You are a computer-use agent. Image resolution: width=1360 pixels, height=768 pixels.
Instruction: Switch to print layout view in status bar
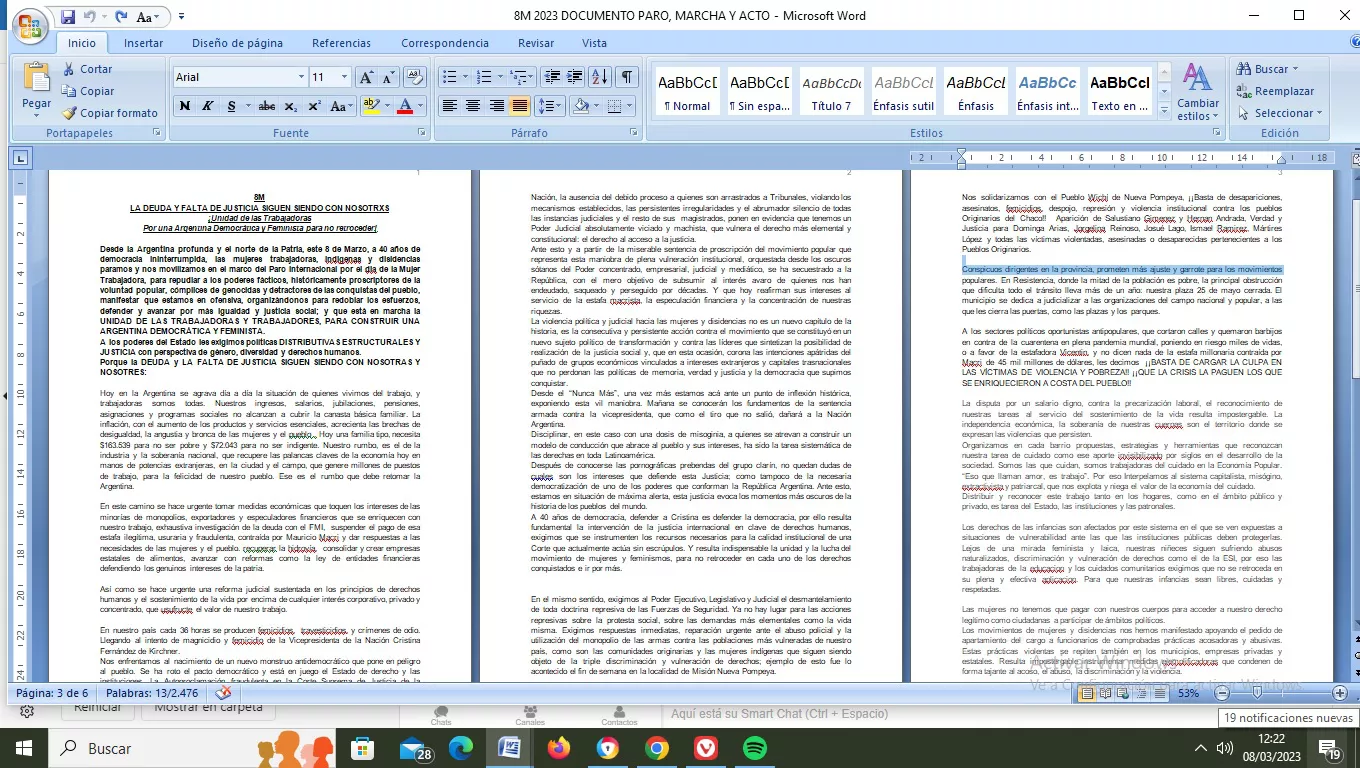tap(1087, 693)
